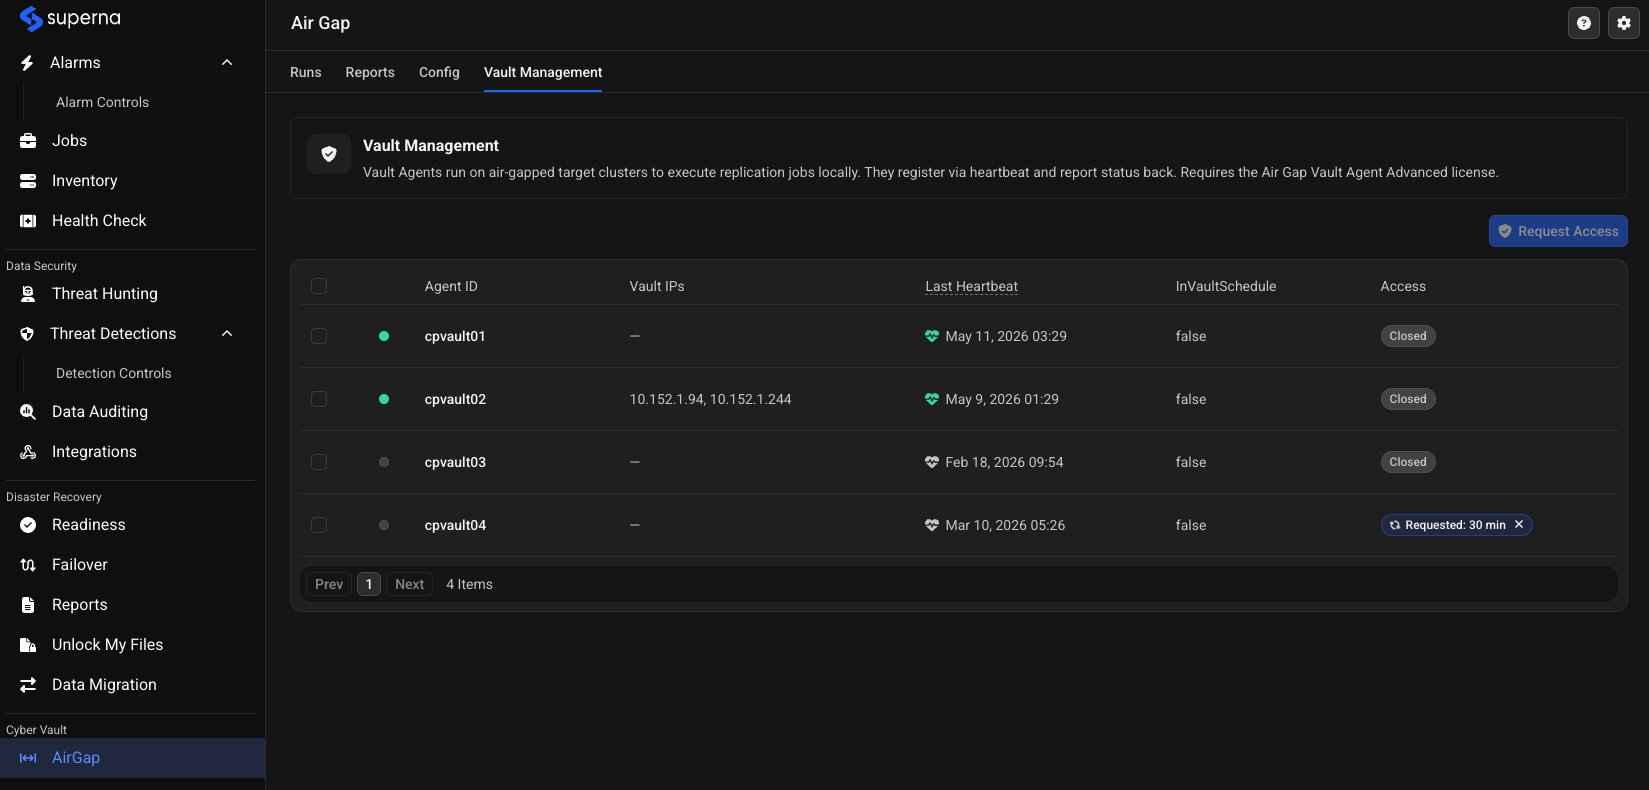Click the Vault Management shield badge
Viewport: 1649px width, 790px height.
[329, 154]
